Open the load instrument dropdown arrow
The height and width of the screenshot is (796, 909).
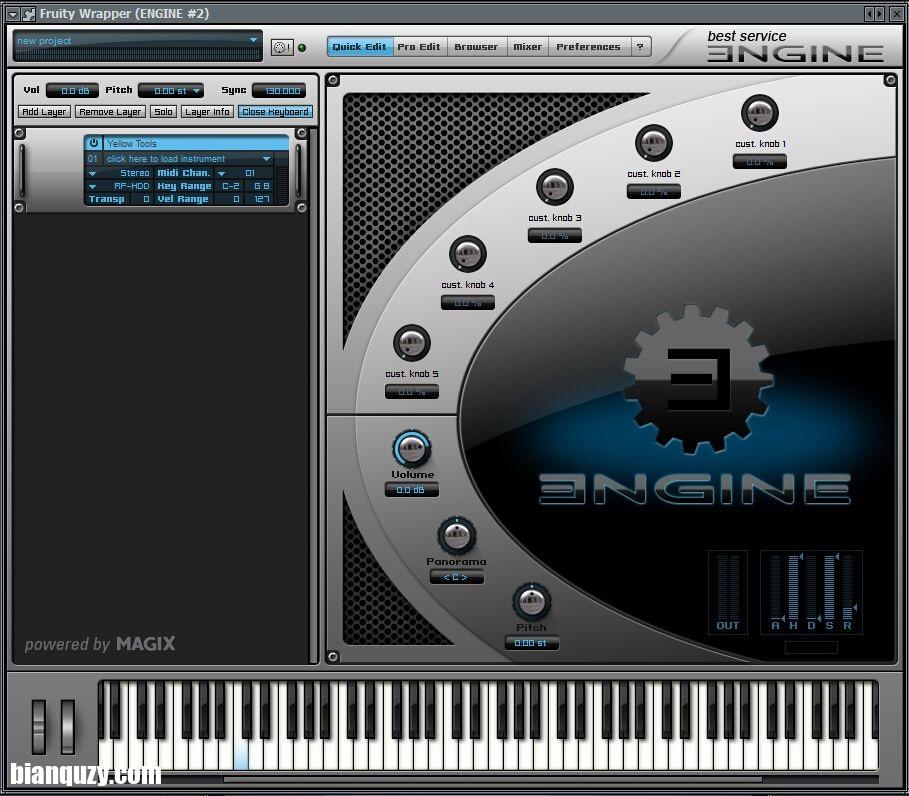[266, 158]
